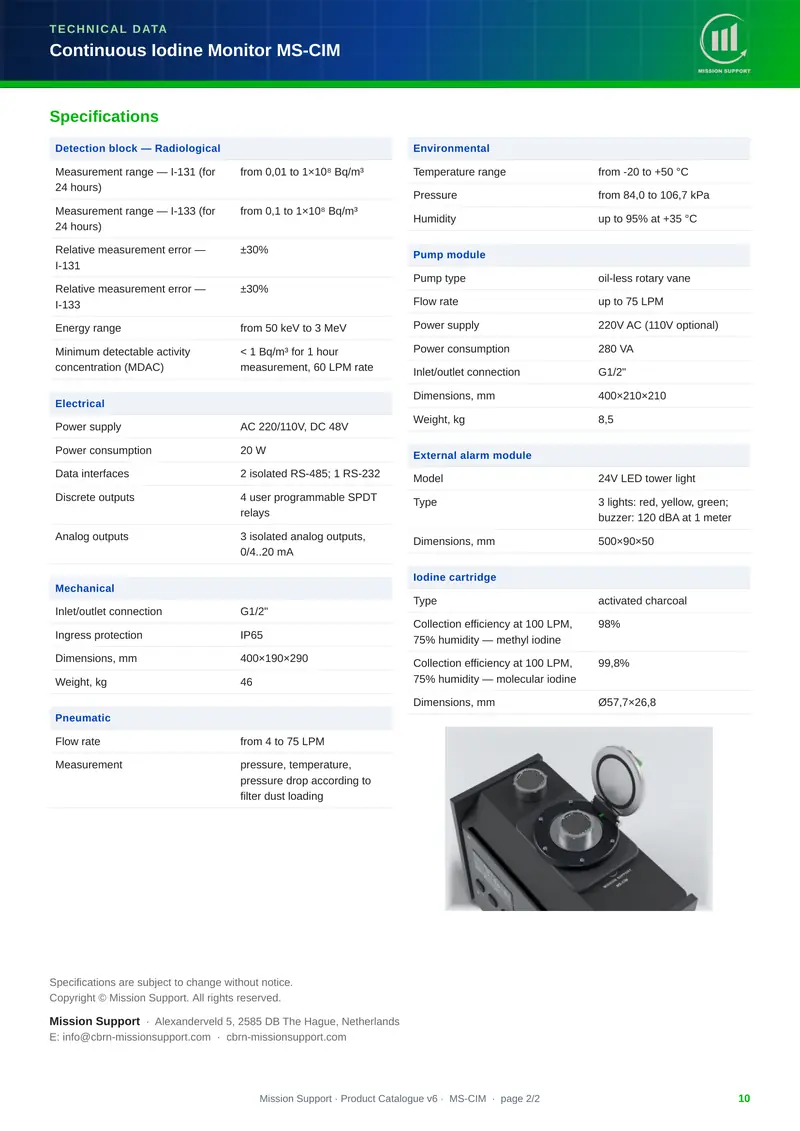This screenshot has height=1131, width=800.
Task: Open the info@cbrn-missionsupport.com email link
Action: 136,1037
